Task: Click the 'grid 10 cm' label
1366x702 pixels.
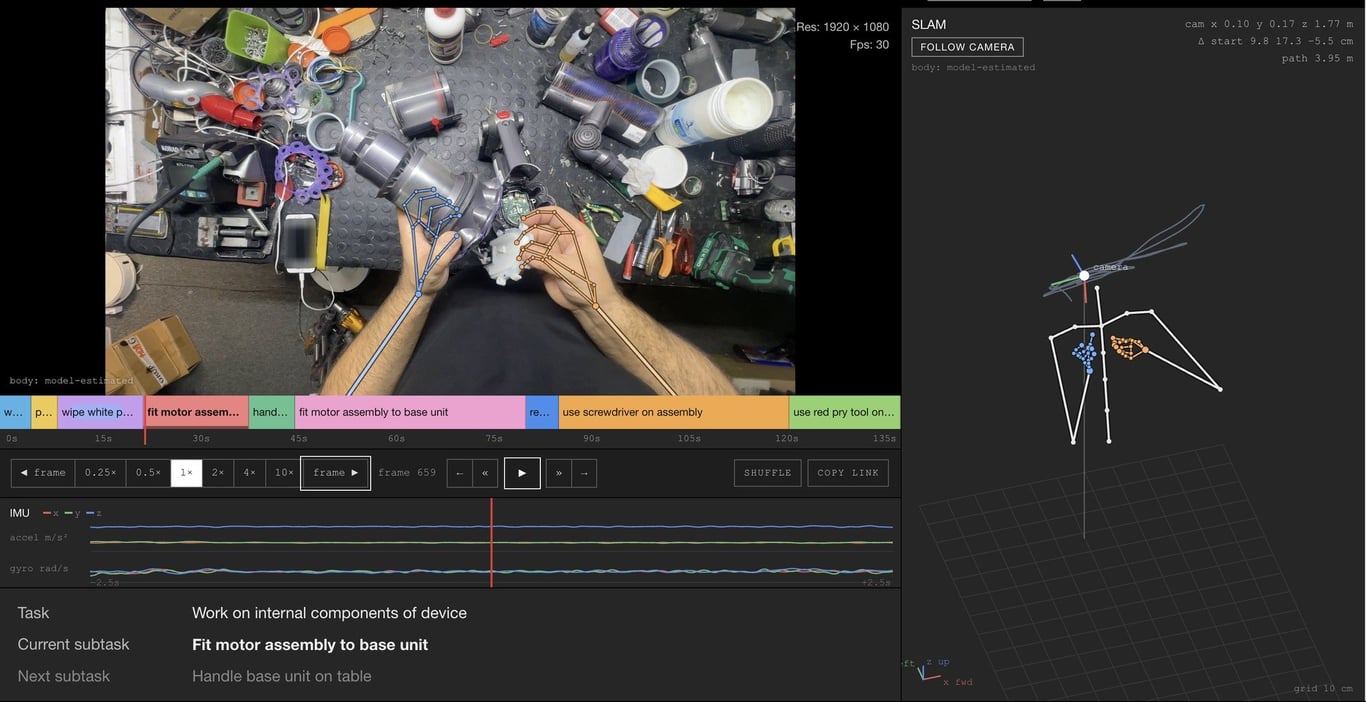Action: point(1323,689)
